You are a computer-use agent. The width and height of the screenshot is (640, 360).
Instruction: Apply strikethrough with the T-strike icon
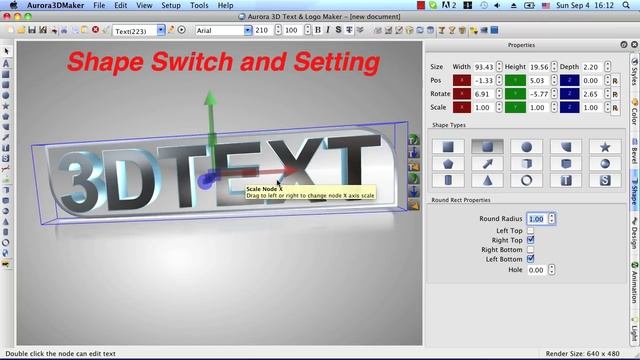pyautogui.click(x=349, y=30)
